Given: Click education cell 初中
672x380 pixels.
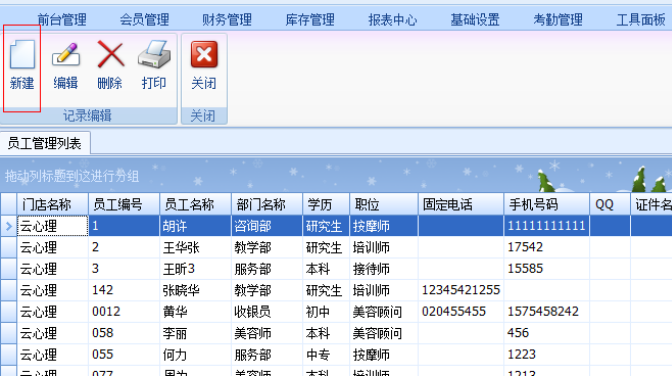Looking at the screenshot, I should pos(326,311).
